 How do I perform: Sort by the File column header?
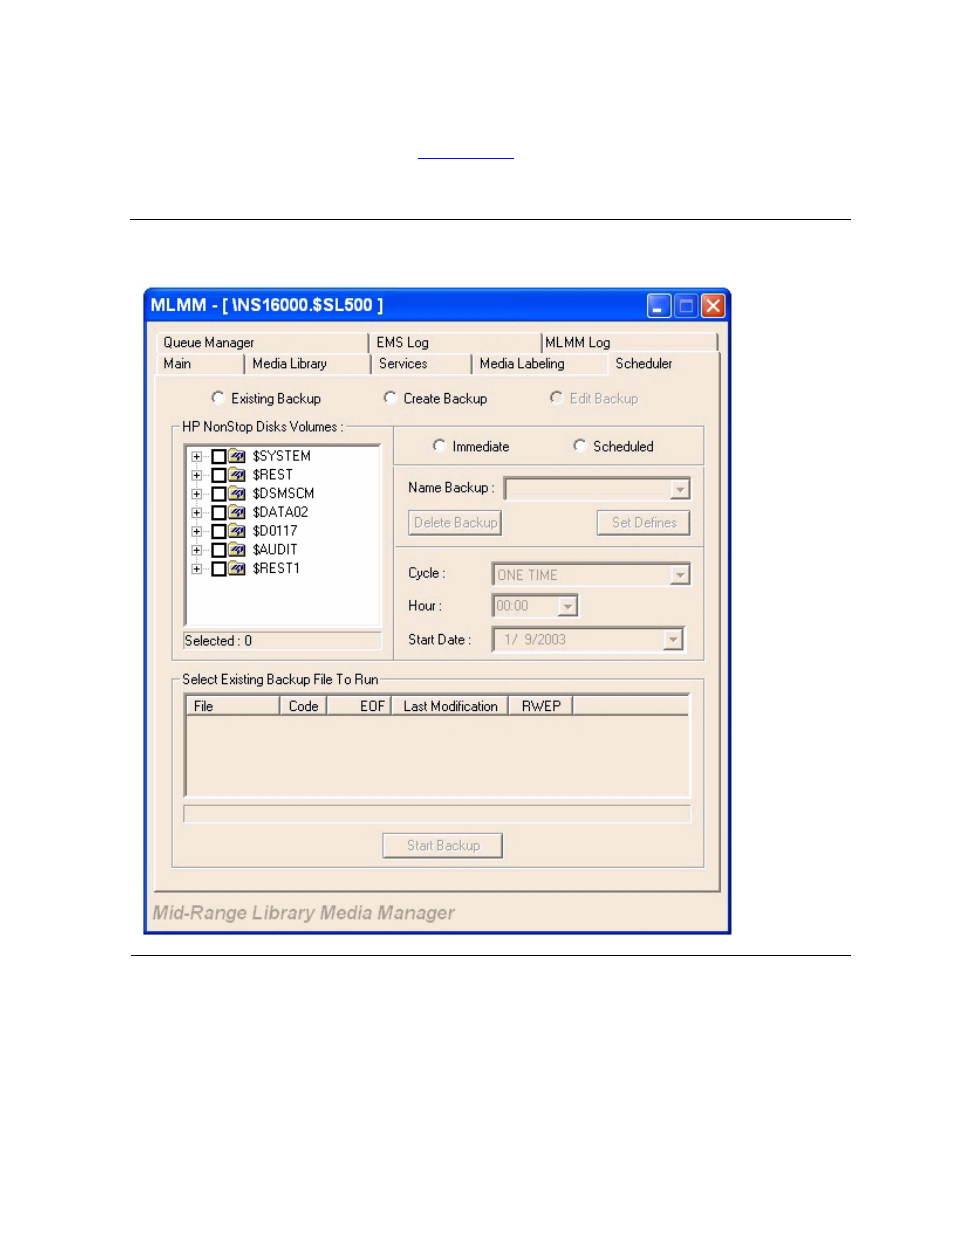233,706
